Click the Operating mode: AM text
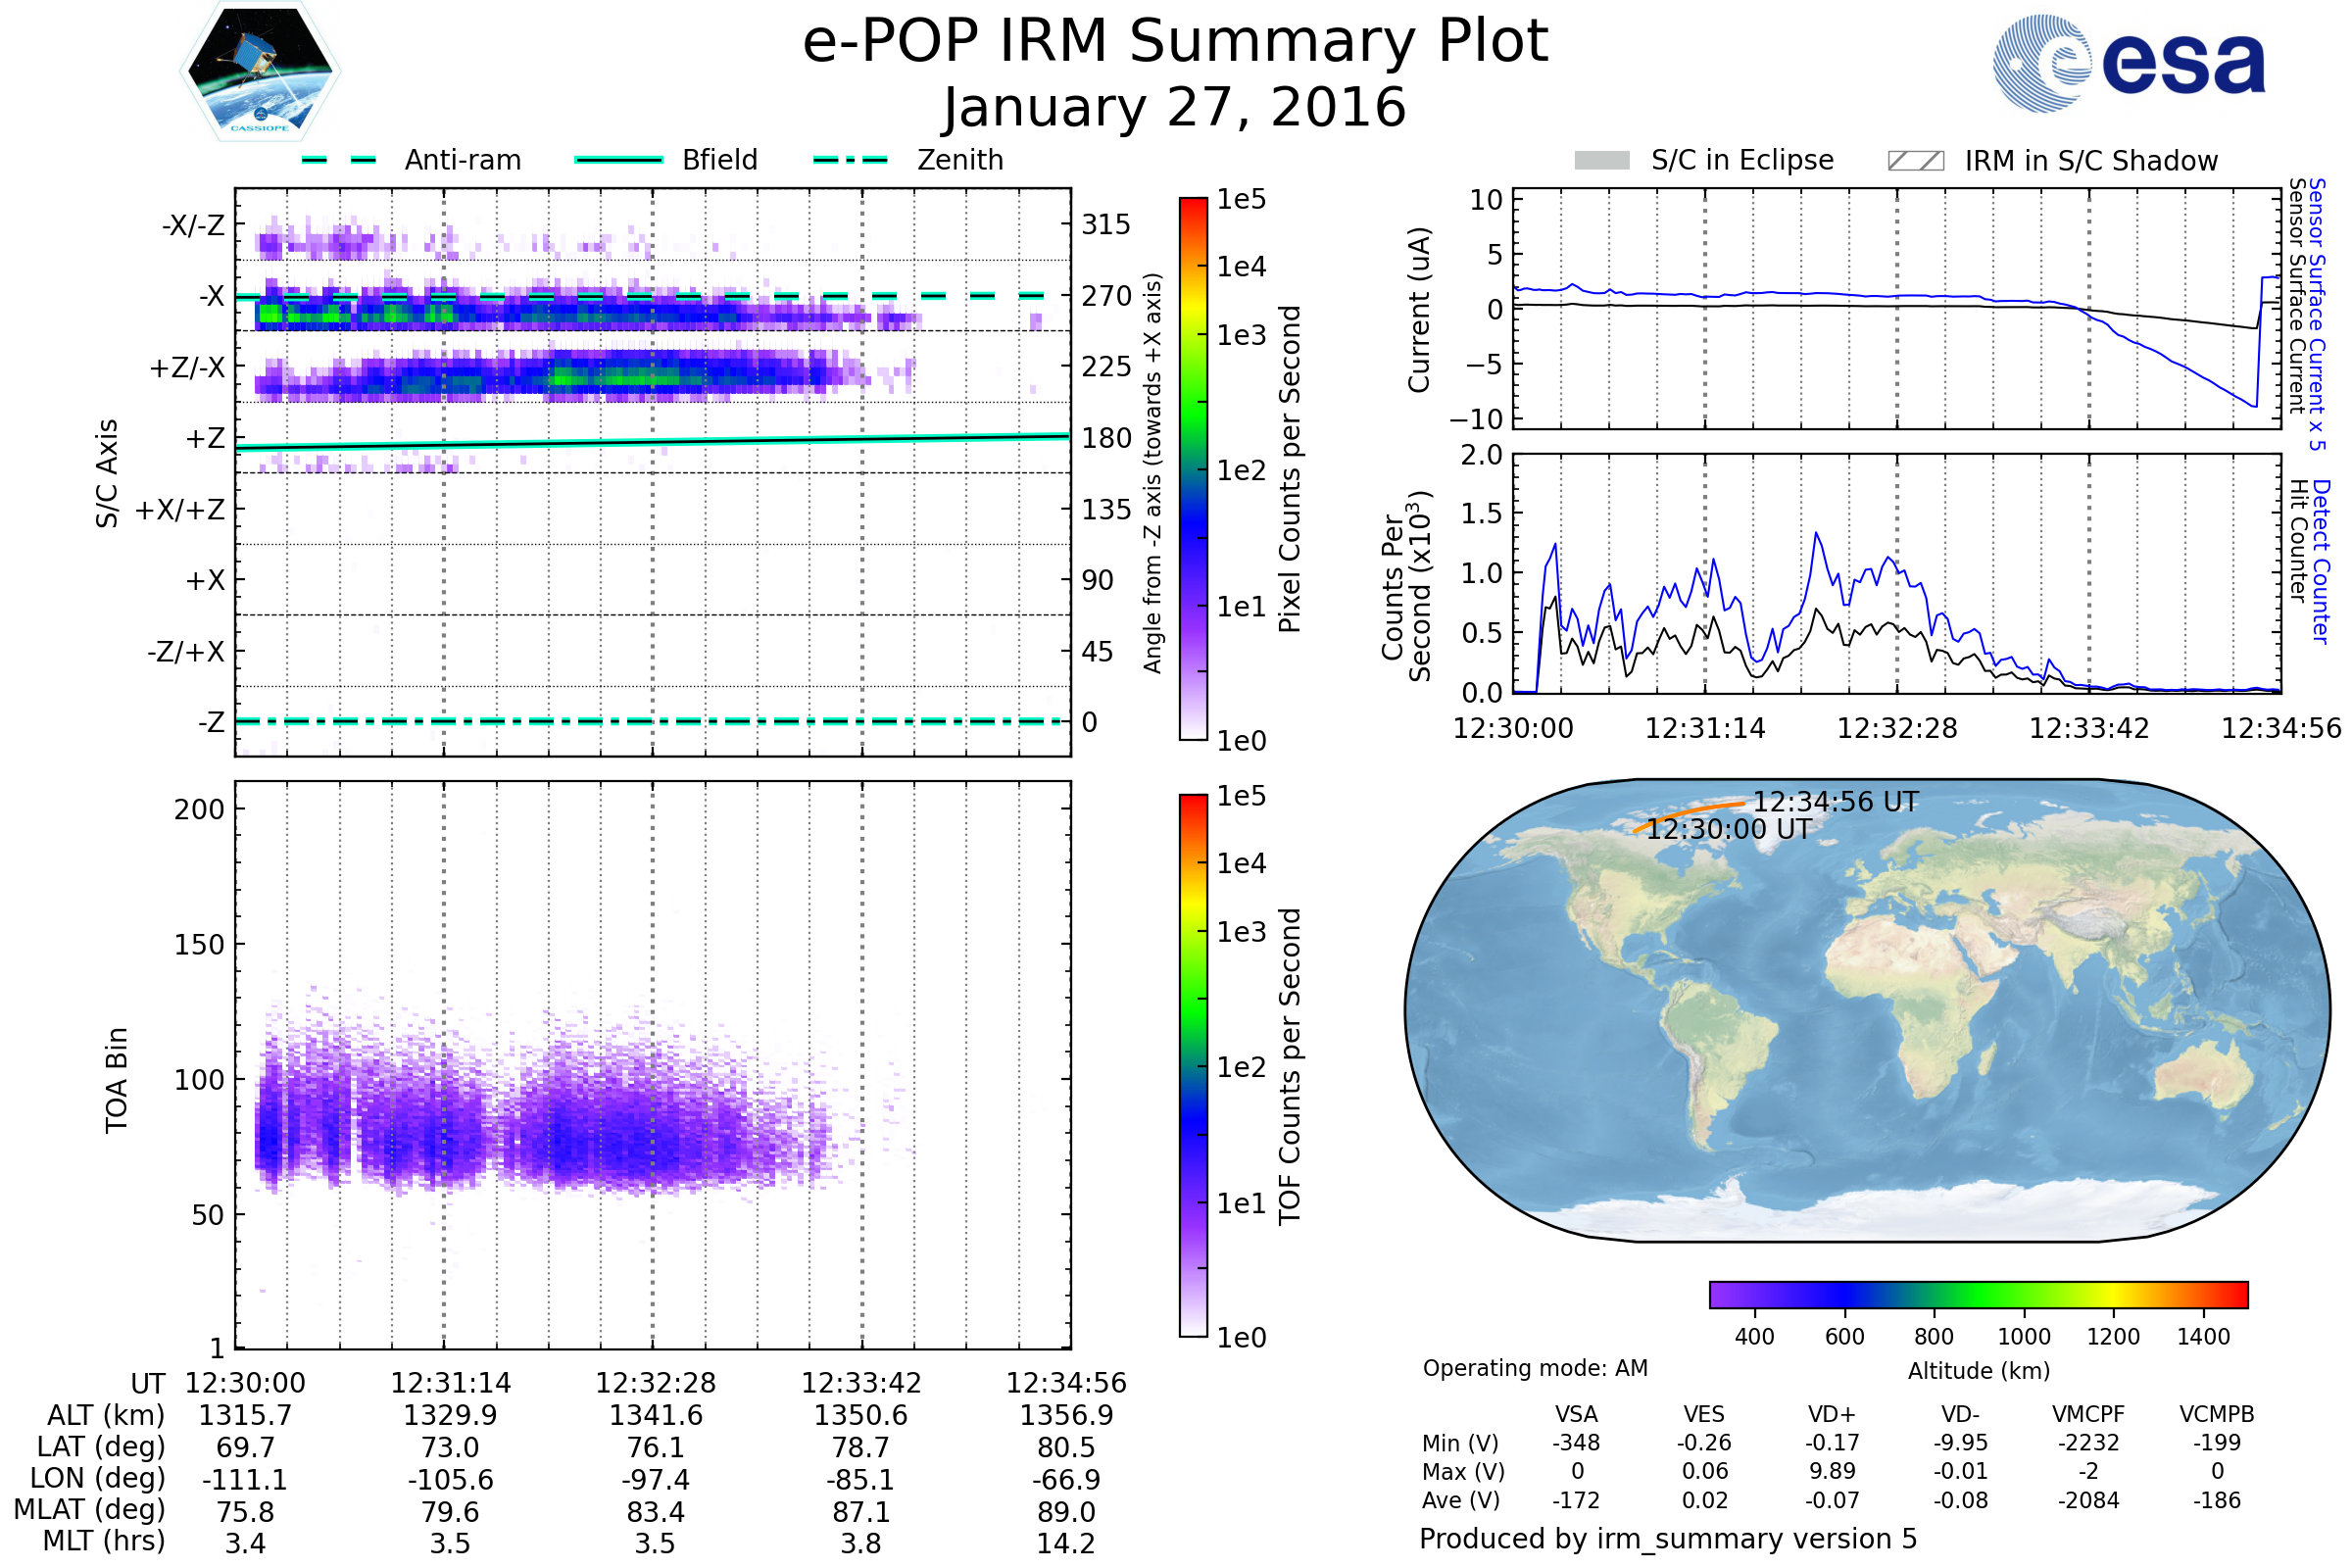This screenshot has width=2352, height=1568. pos(1535,1368)
